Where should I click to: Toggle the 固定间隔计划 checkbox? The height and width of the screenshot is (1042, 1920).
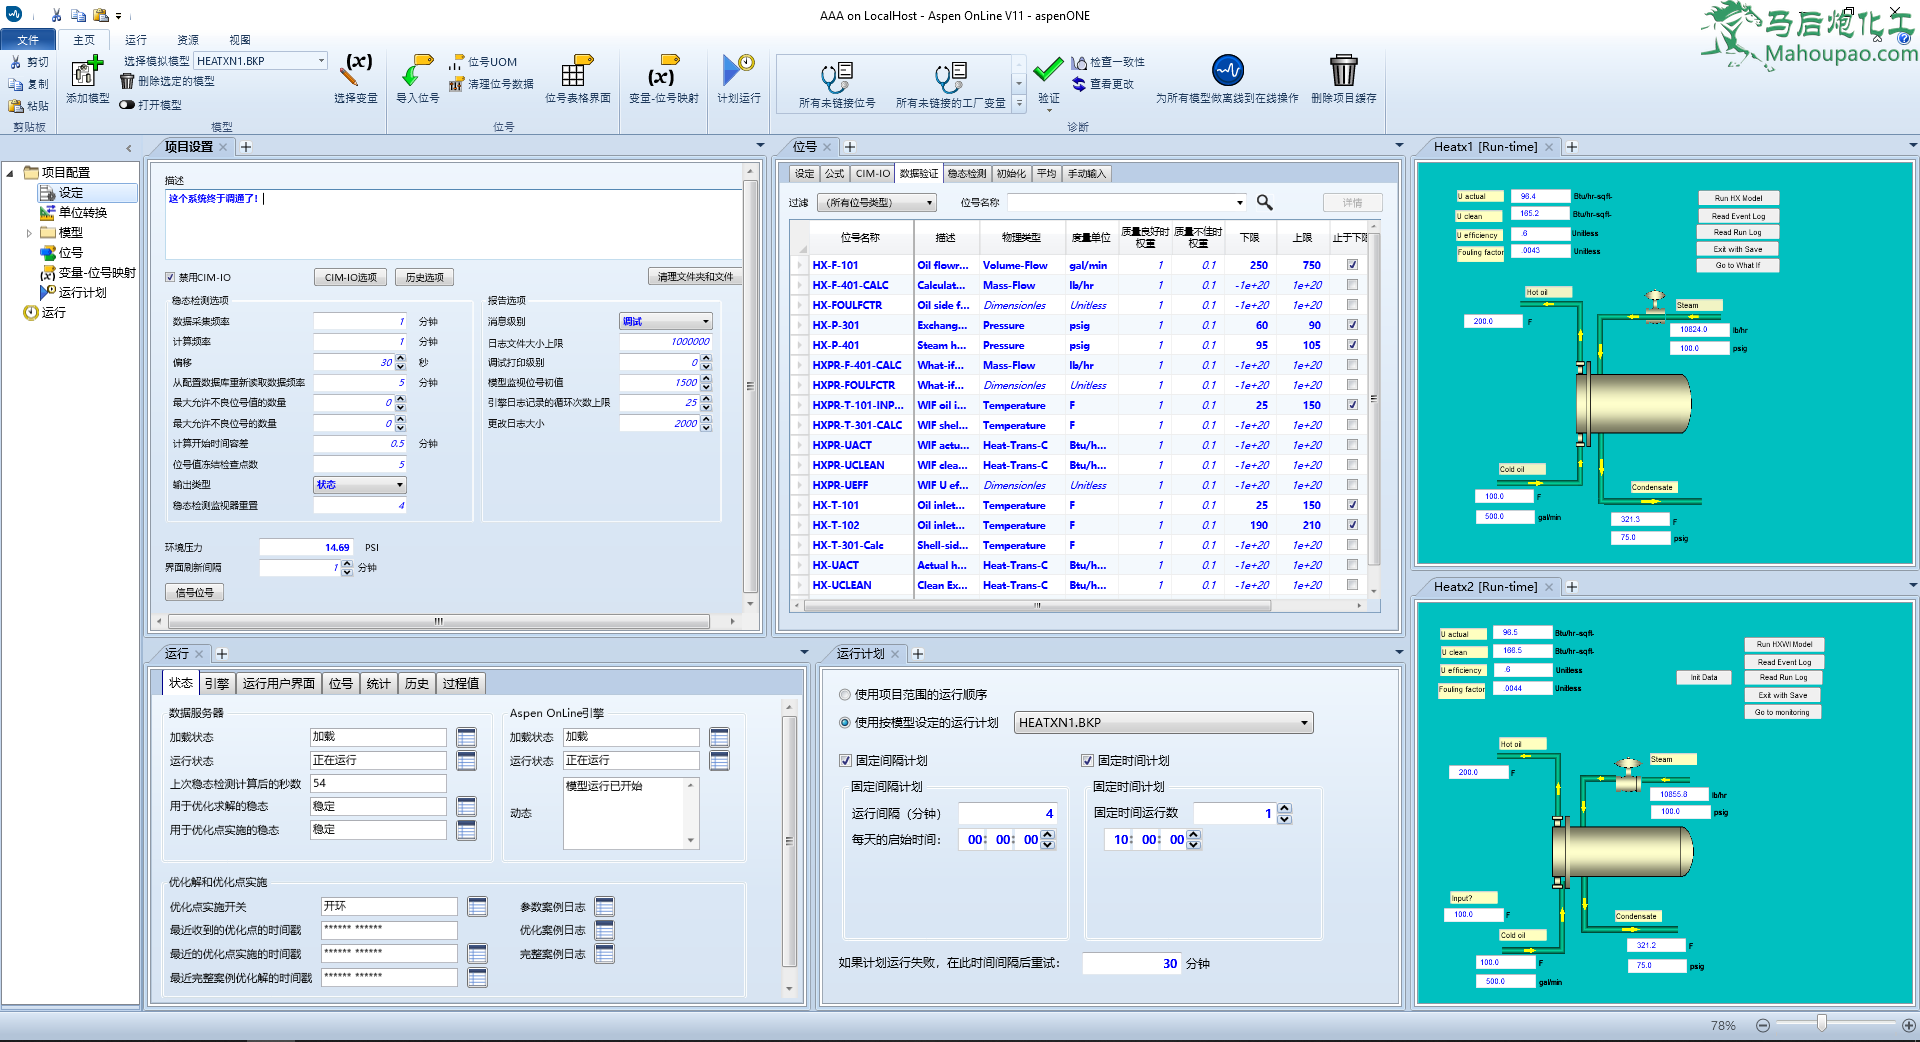pyautogui.click(x=845, y=760)
